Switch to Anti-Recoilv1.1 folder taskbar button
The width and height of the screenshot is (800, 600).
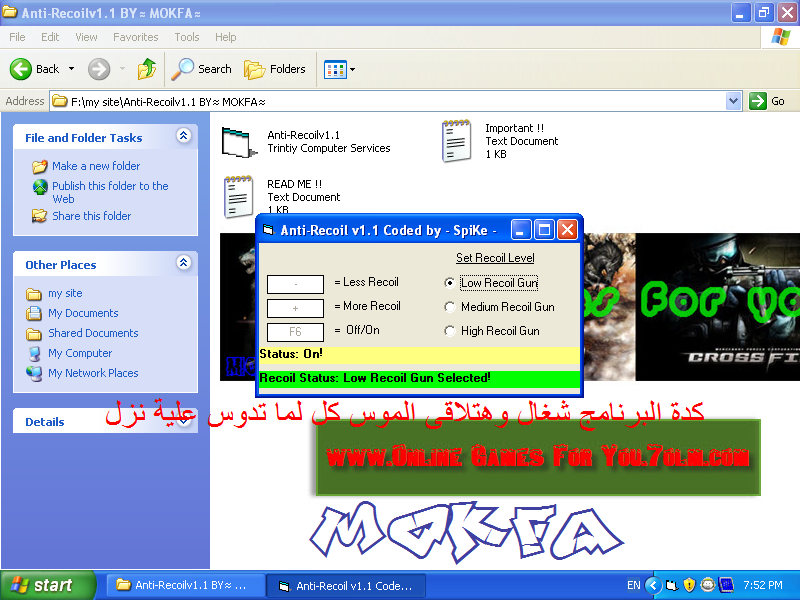186,585
